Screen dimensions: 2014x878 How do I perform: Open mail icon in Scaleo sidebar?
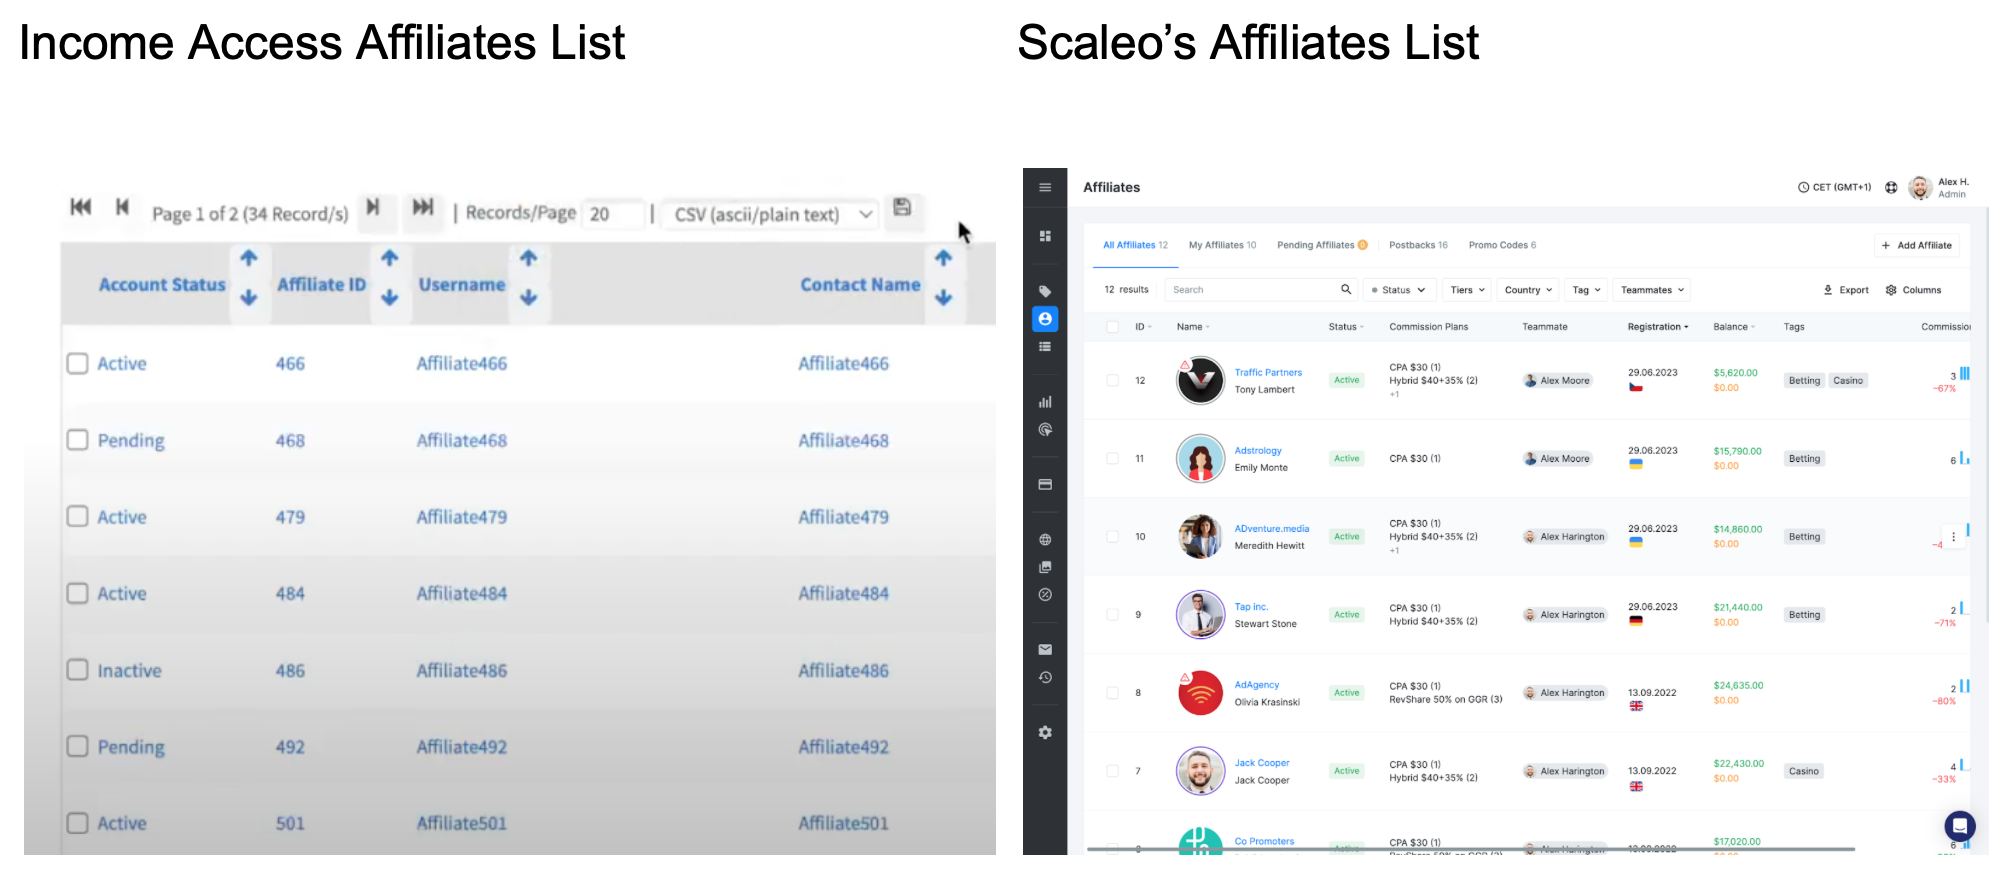tap(1045, 650)
